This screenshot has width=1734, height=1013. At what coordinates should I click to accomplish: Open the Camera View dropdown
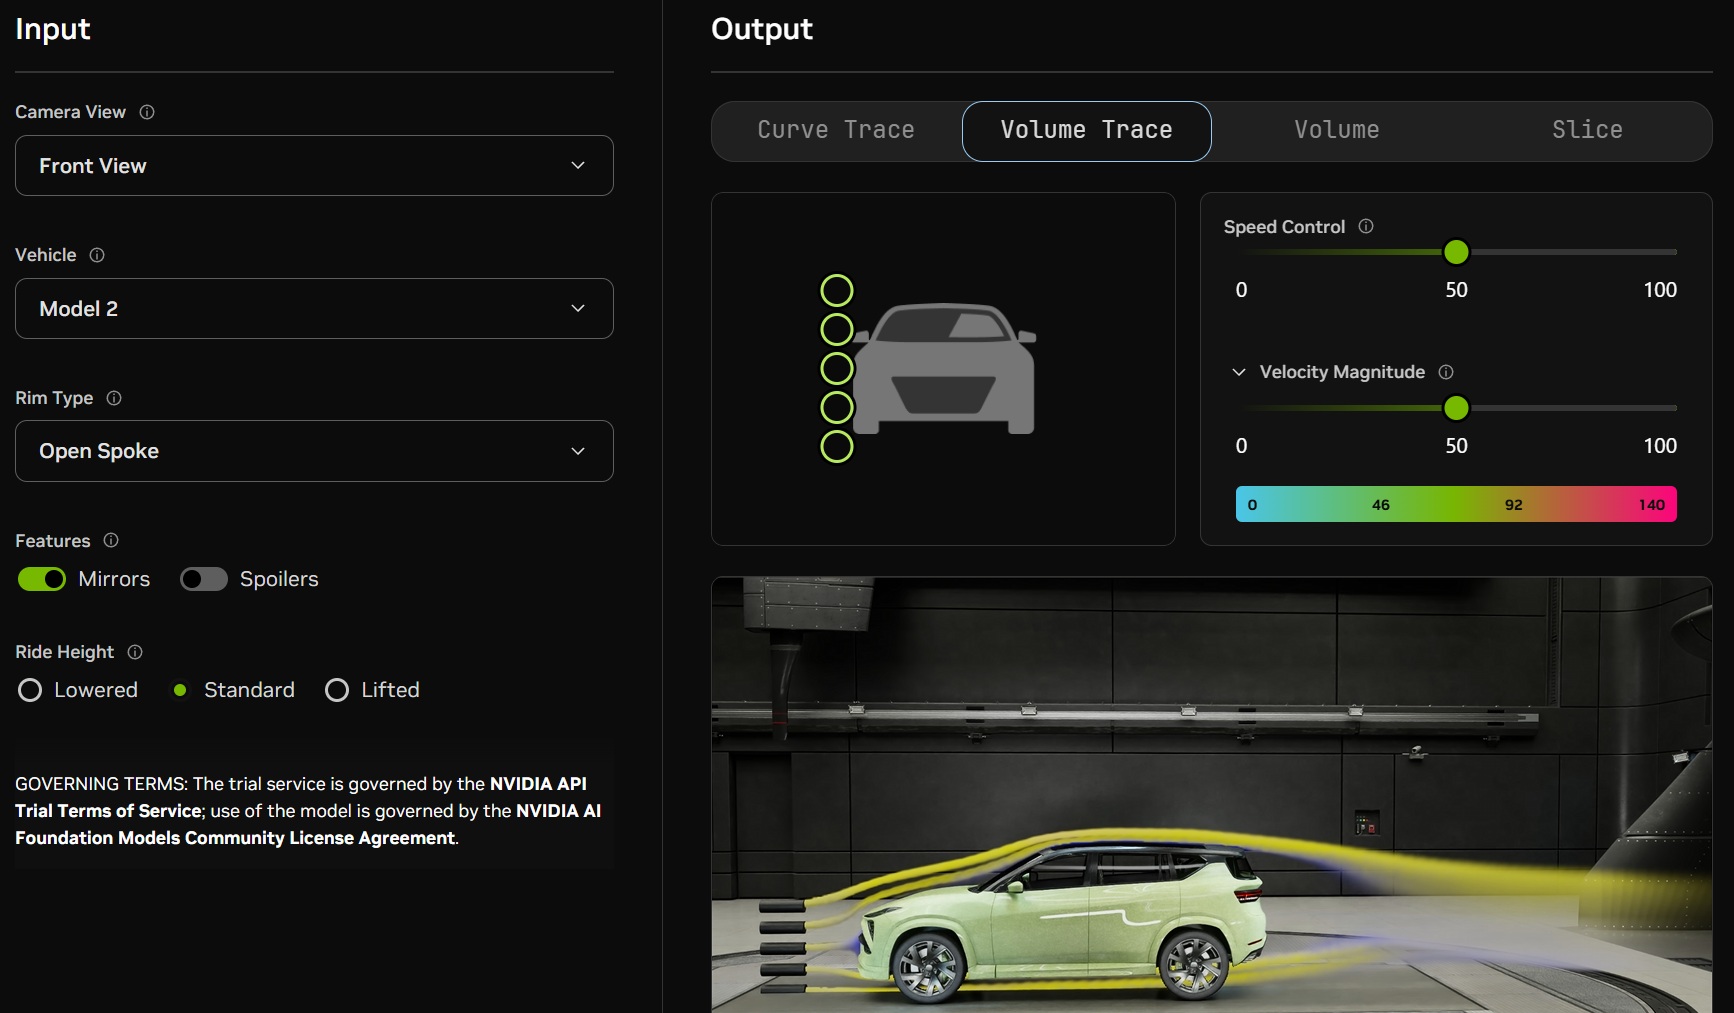pos(314,166)
